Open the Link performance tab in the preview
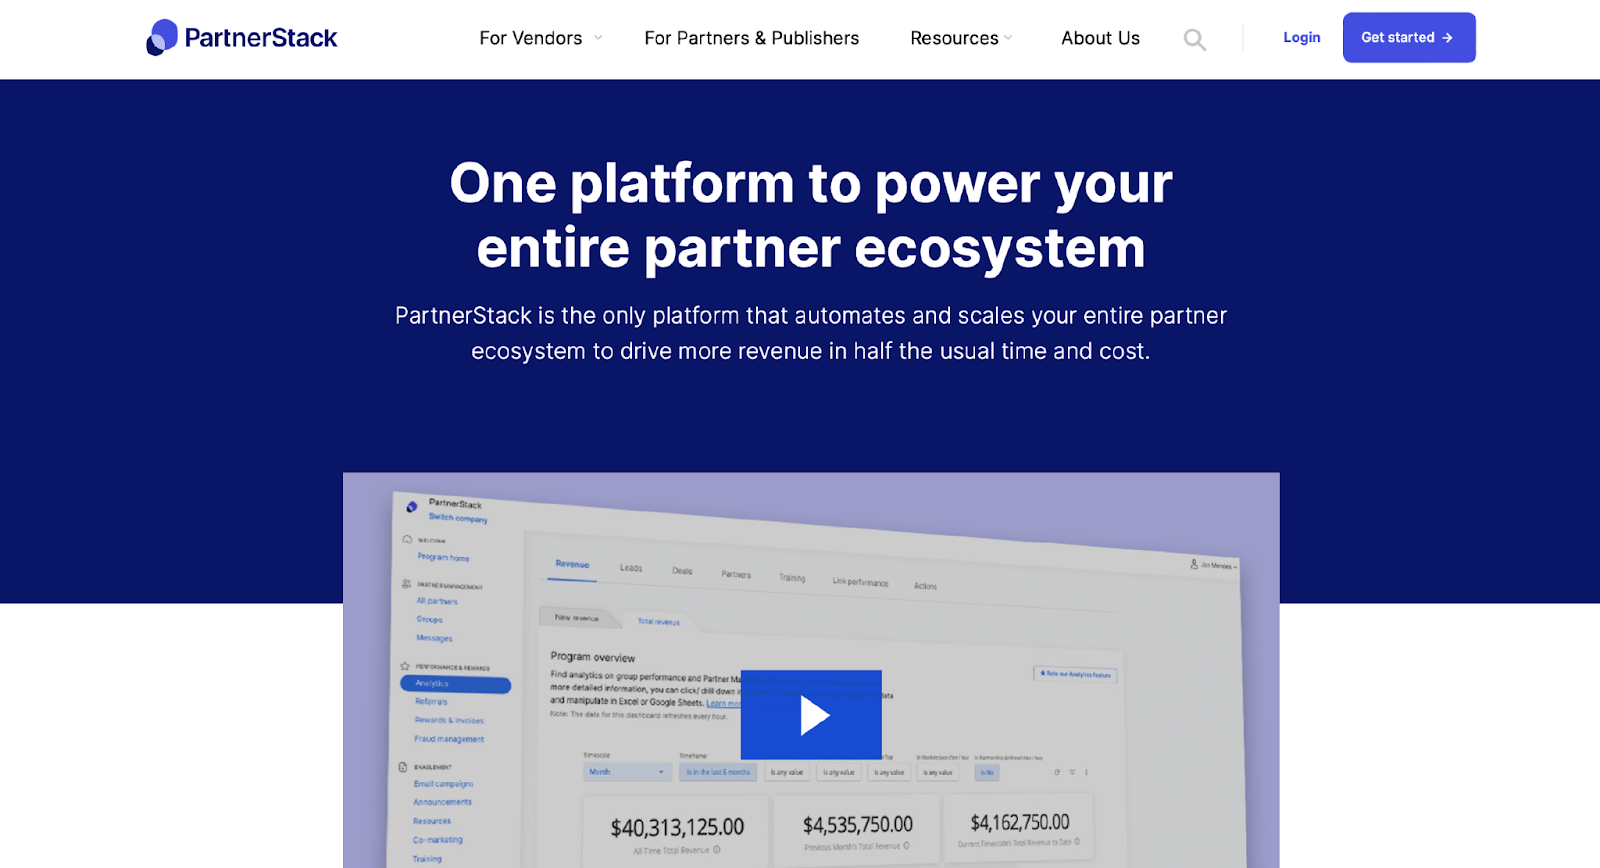Screen dimensions: 1600x868 pyautogui.click(x=860, y=582)
